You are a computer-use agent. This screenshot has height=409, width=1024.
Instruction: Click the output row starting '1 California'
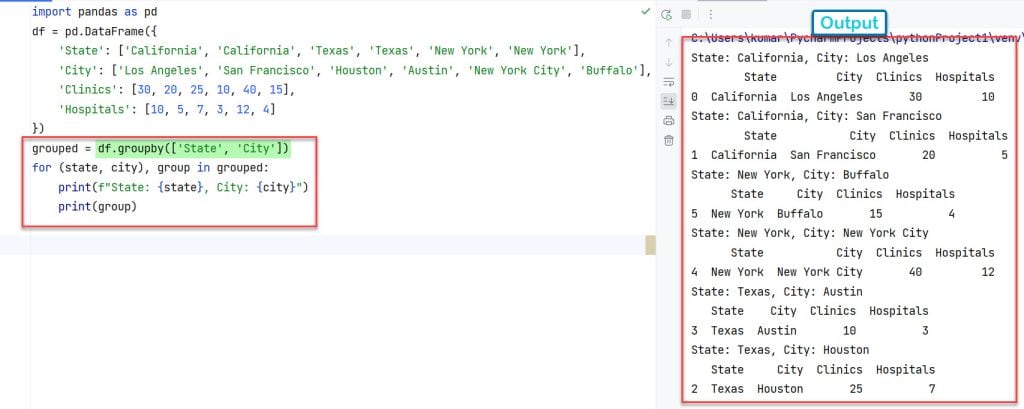(x=849, y=155)
